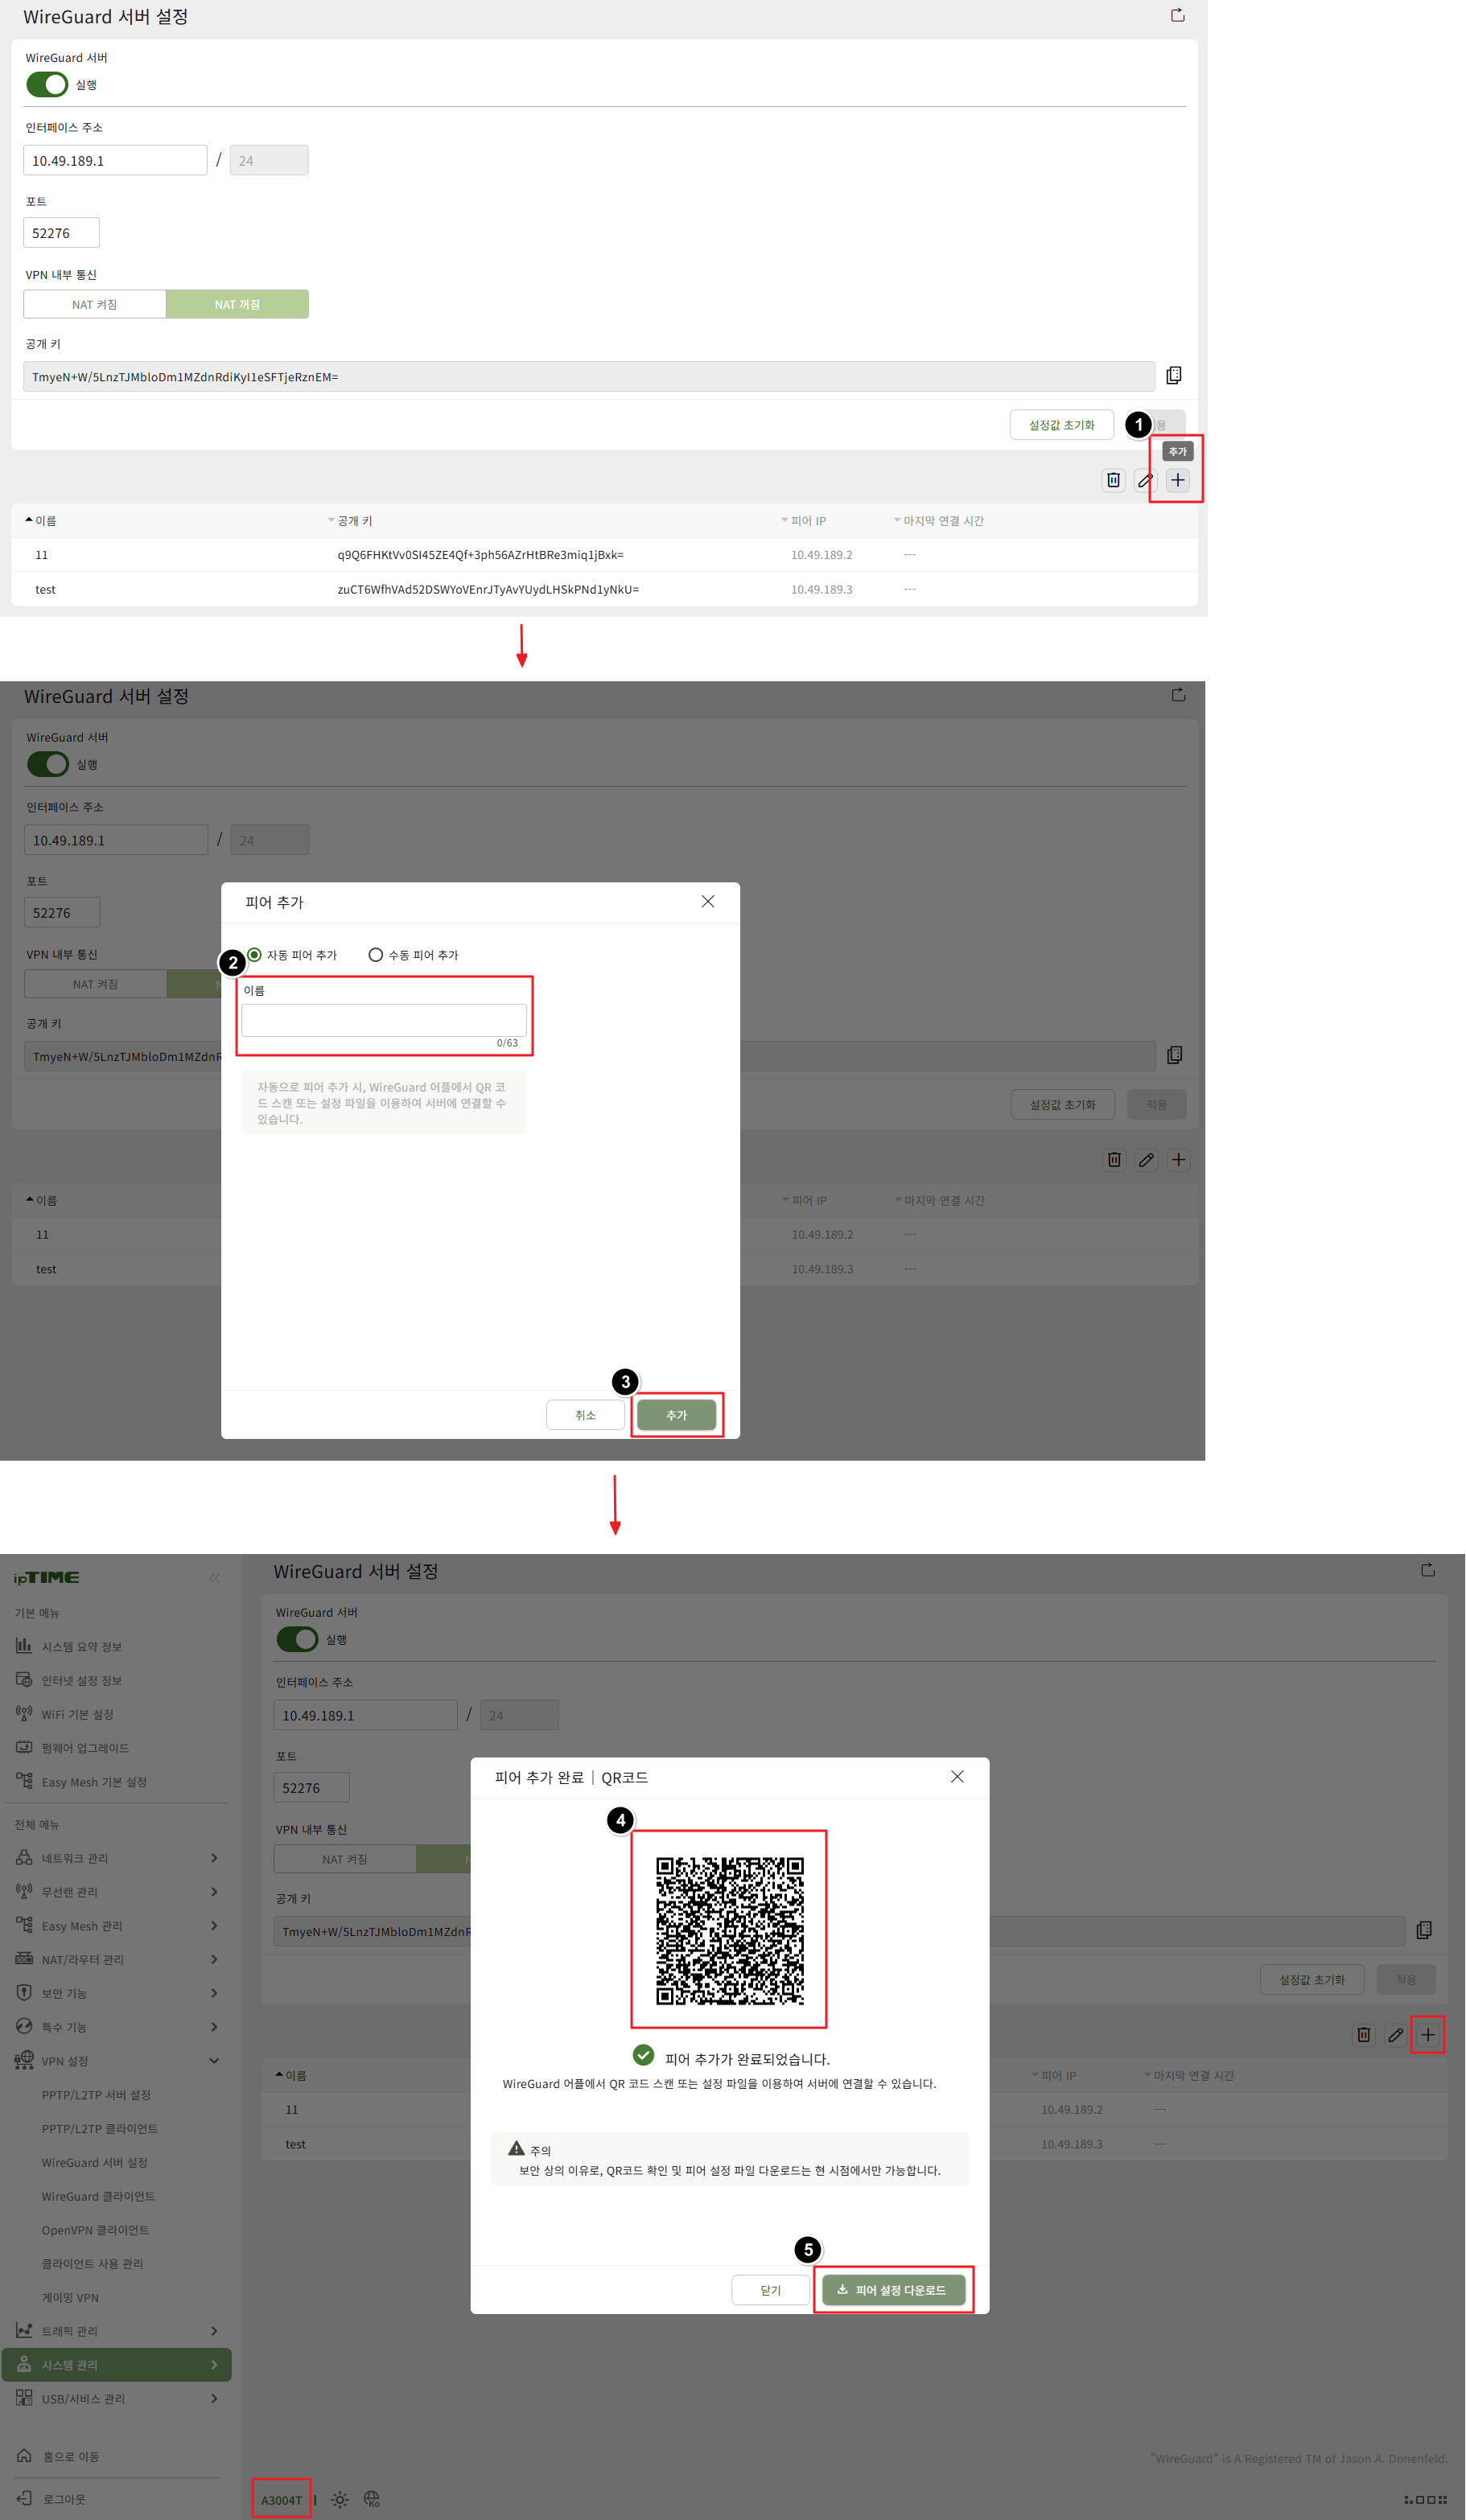Click the 이름 field in the 피어 추가 dialog
Screen dimensions: 1466x2520
[384, 1020]
